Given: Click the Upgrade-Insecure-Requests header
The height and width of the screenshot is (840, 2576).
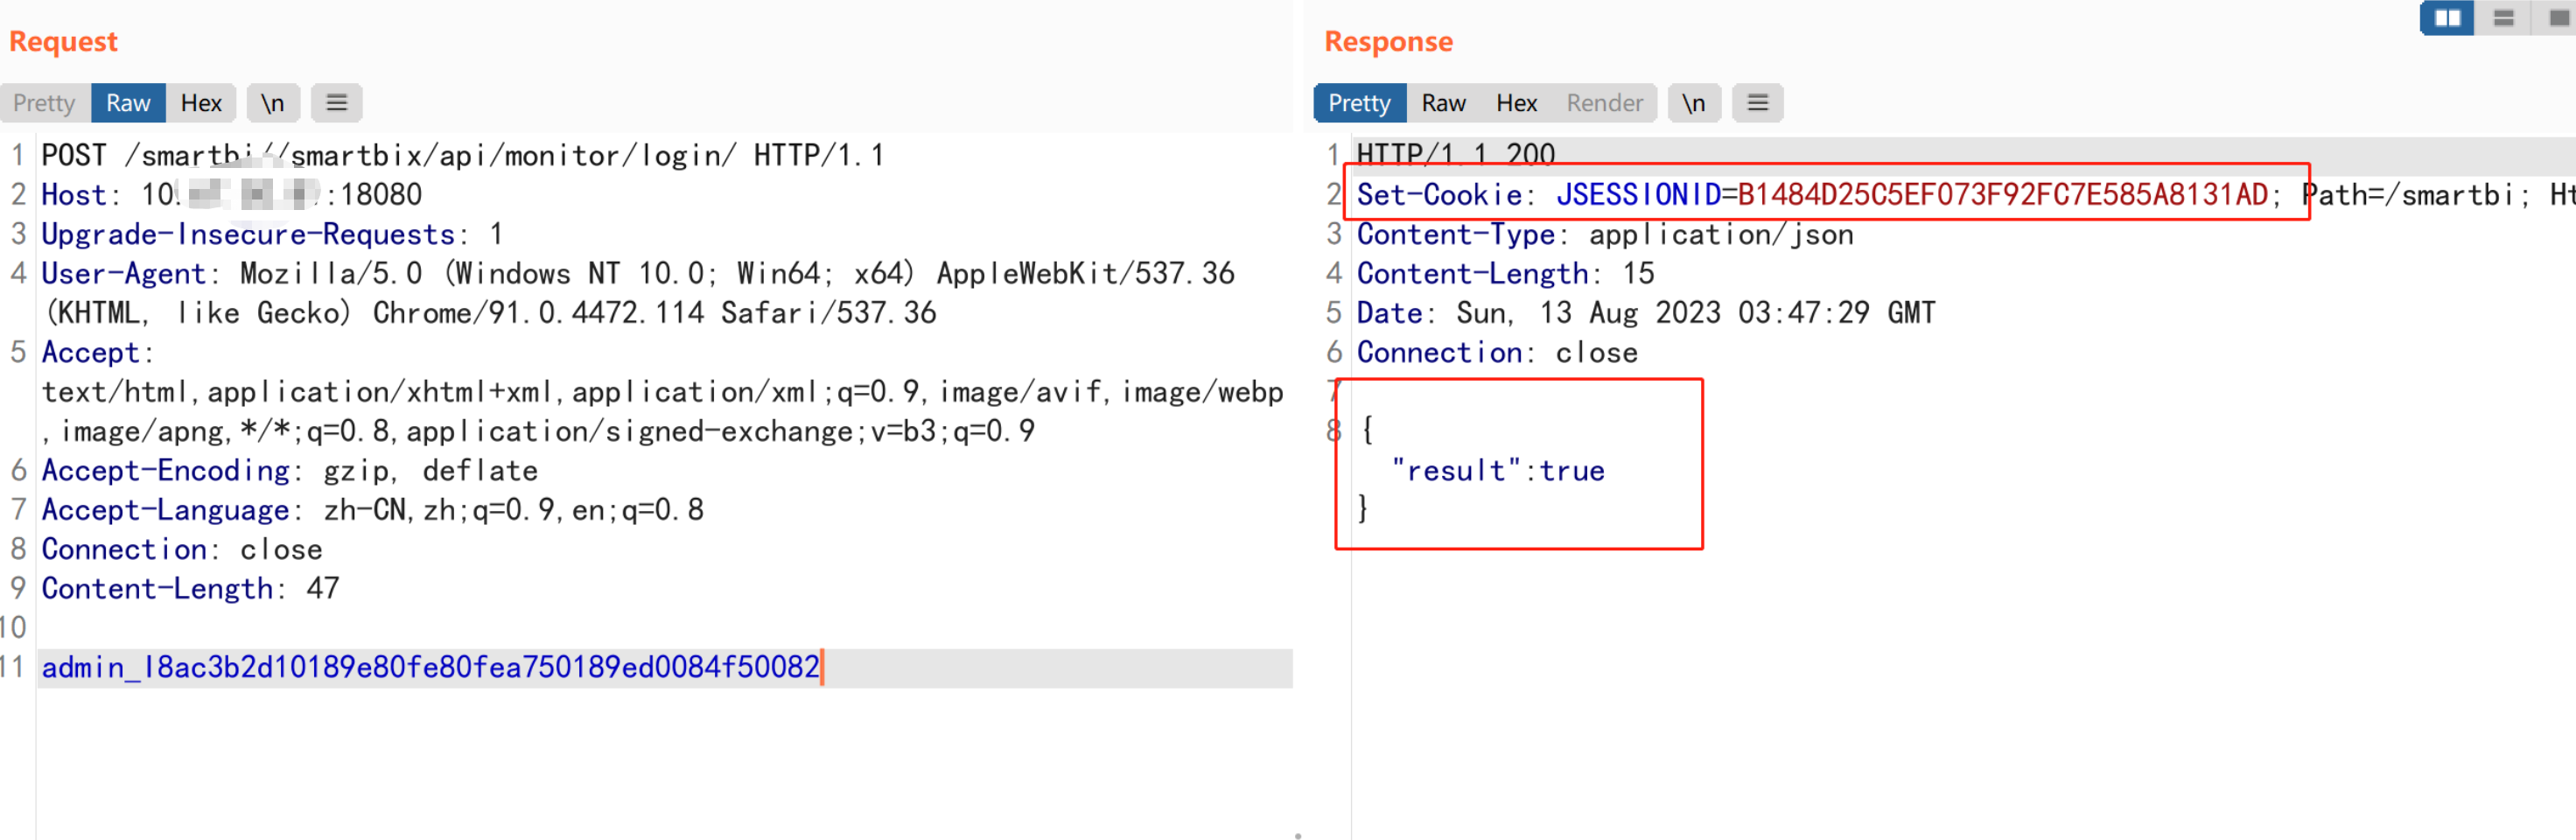Looking at the screenshot, I should click(x=272, y=235).
